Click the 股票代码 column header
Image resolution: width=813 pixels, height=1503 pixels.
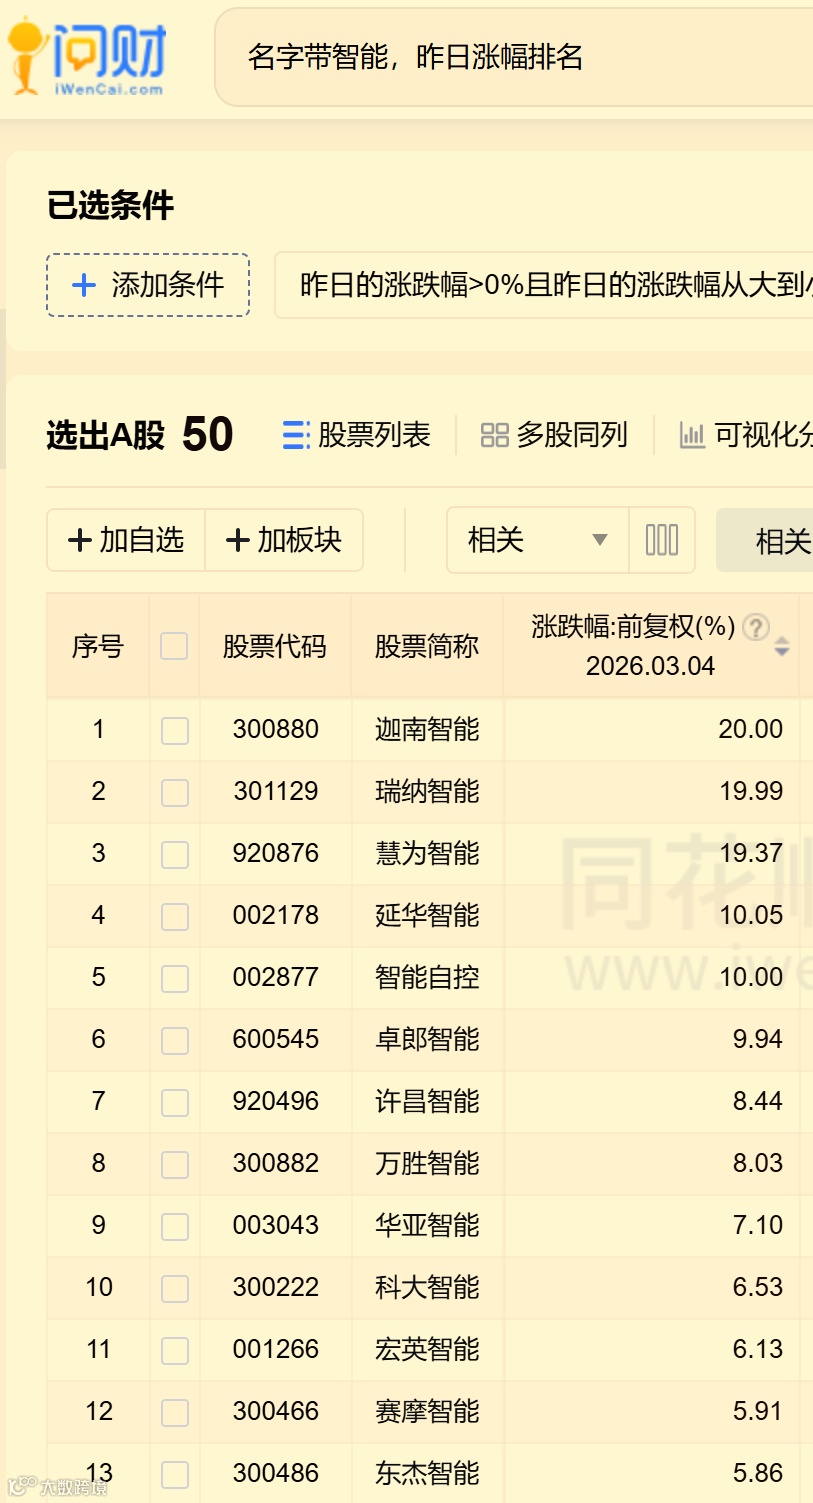click(275, 647)
